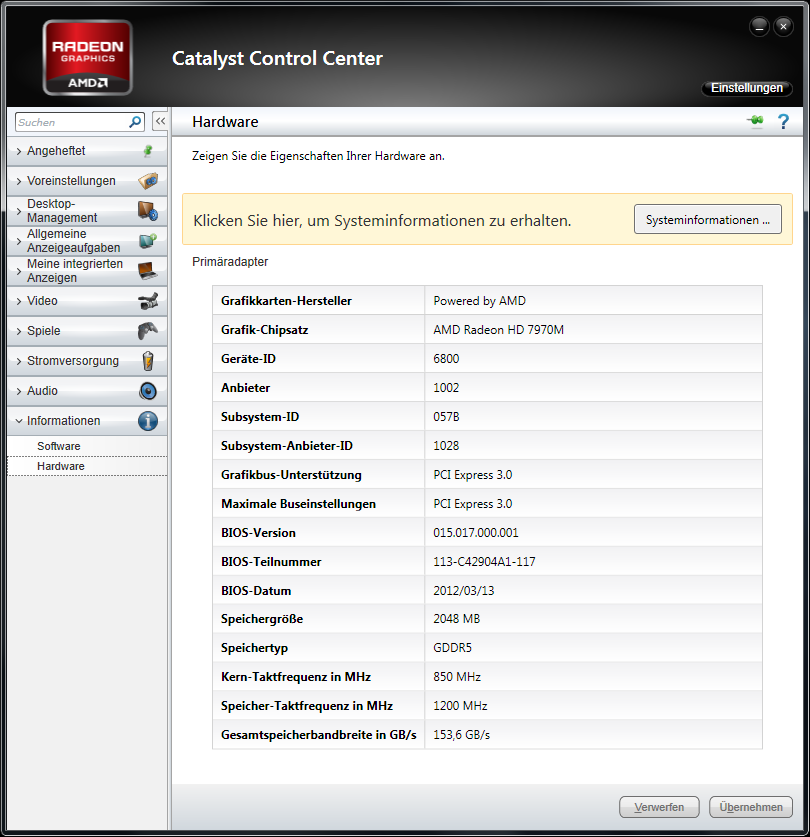This screenshot has height=837, width=810.
Task: Click the Audio speaker icon
Action: [148, 391]
